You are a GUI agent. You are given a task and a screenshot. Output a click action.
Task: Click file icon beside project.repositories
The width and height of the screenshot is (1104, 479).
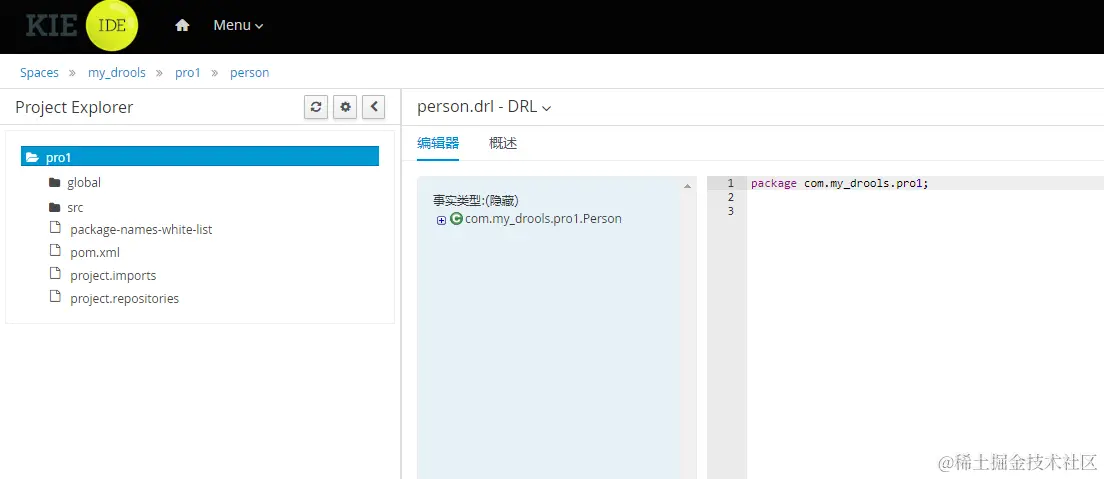[x=55, y=297]
